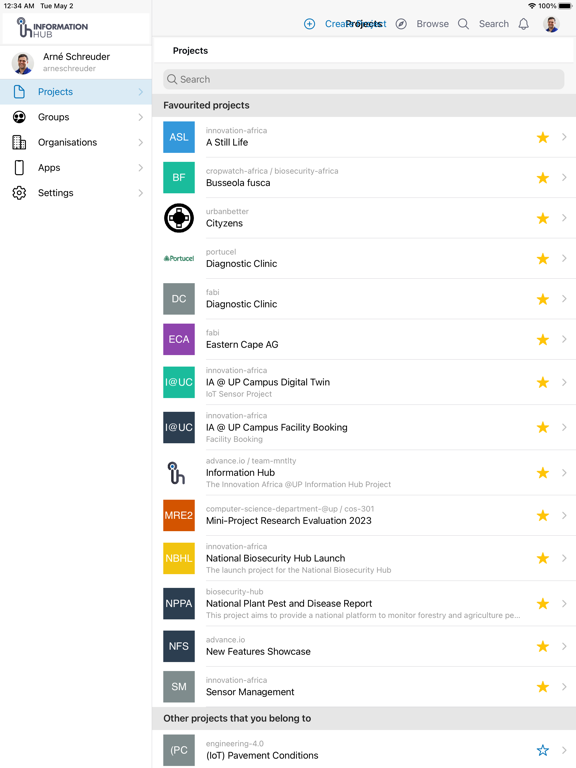Click the Browse compass icon

tap(401, 24)
